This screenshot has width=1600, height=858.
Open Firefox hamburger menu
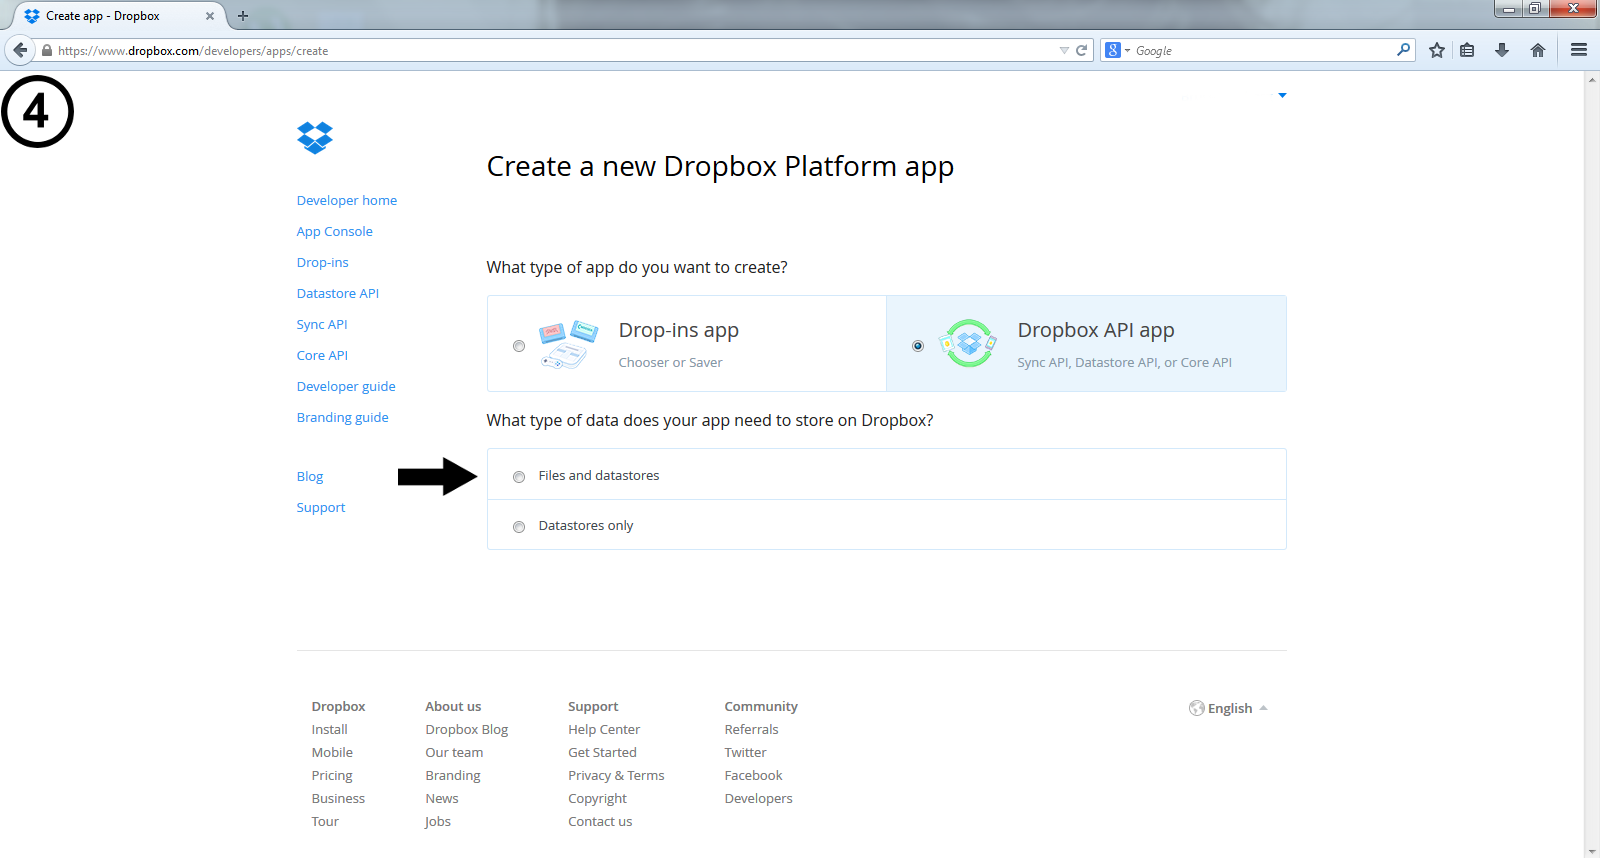[1579, 50]
